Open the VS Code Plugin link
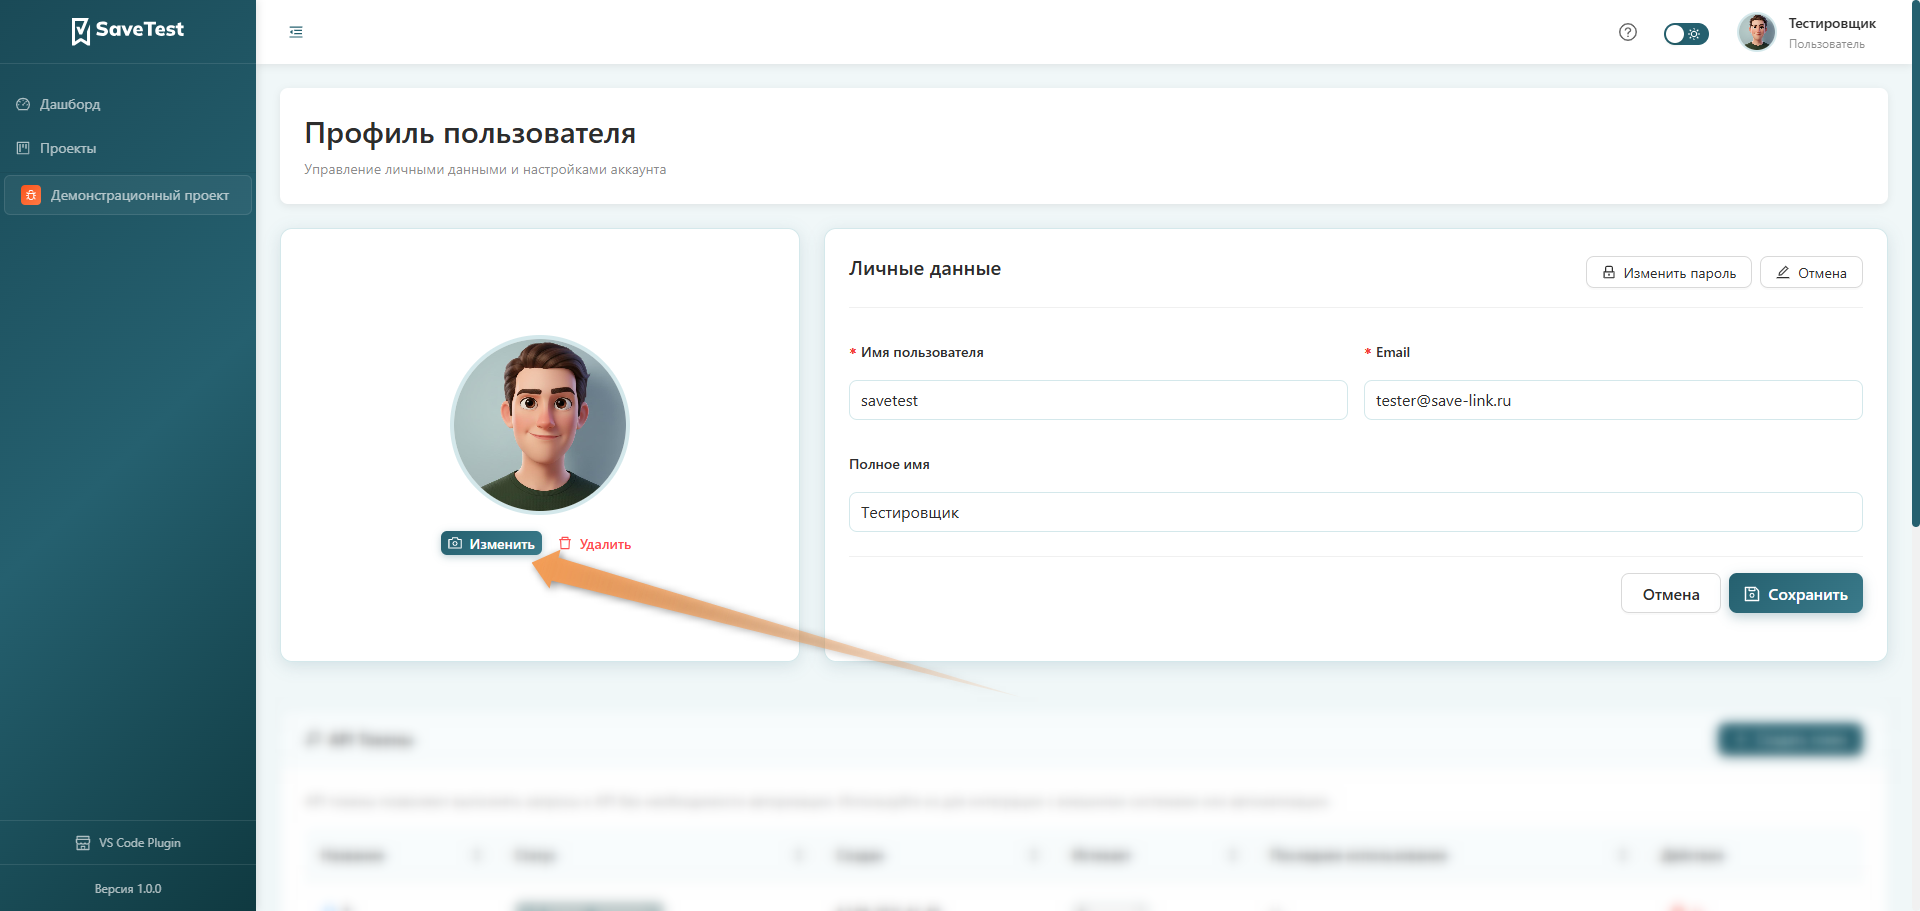This screenshot has height=911, width=1920. 128,843
